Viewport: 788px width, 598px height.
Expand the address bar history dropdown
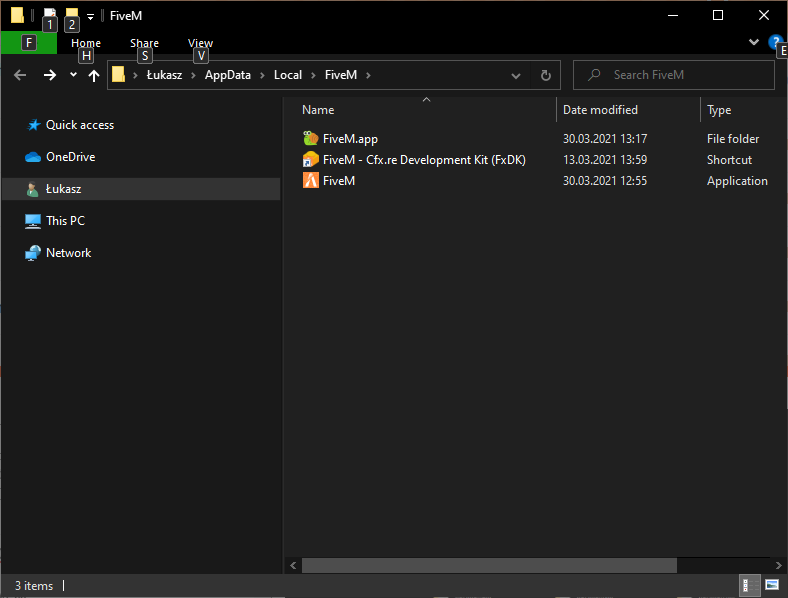point(516,76)
